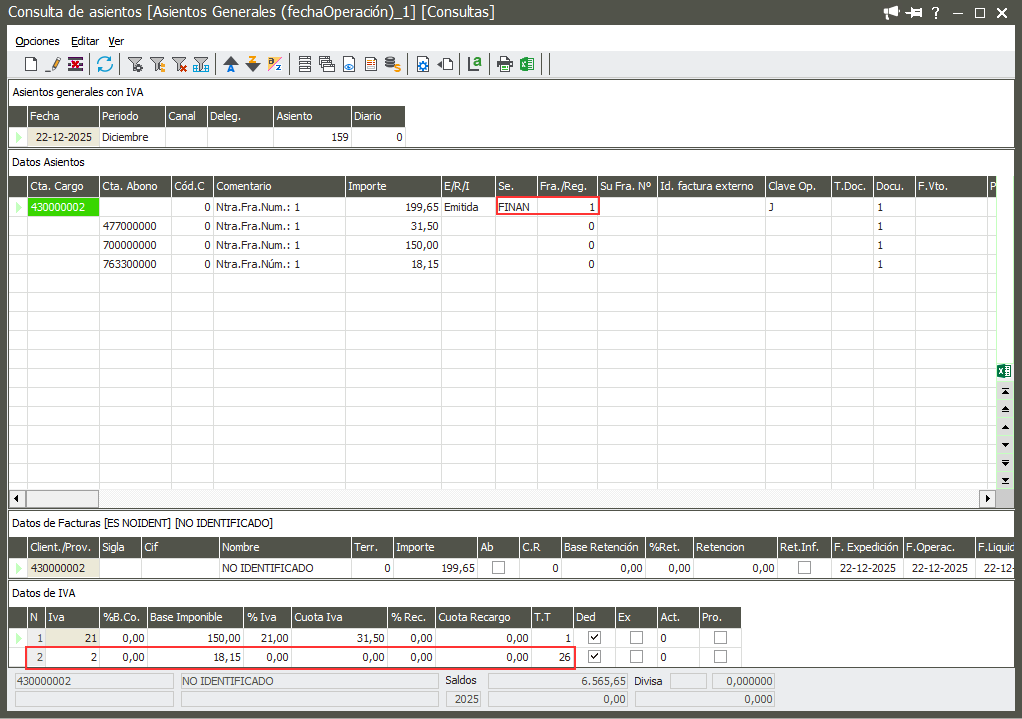Click the funnel with red X icon

click(x=180, y=64)
